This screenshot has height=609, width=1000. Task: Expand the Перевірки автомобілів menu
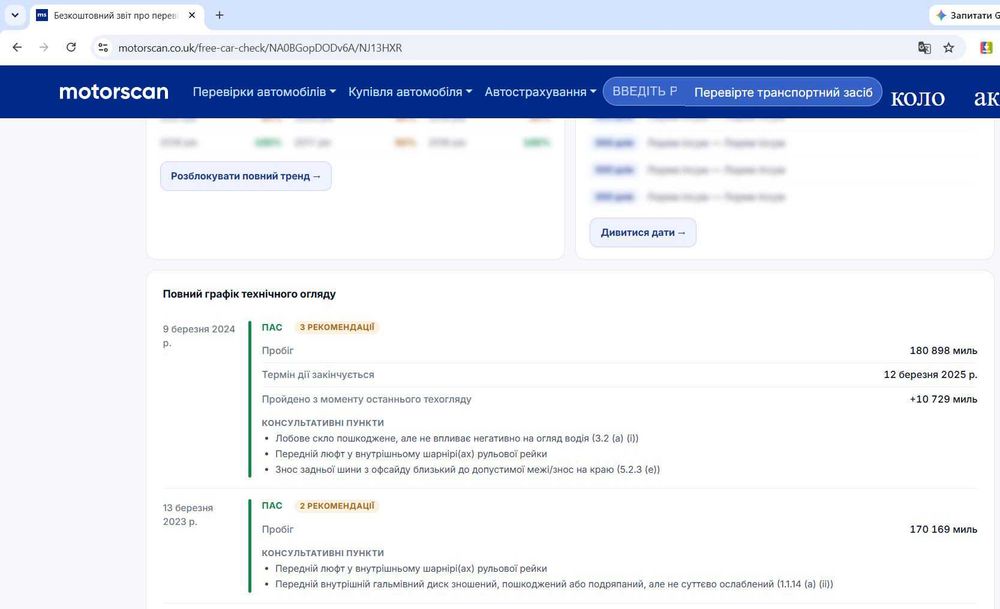point(264,92)
